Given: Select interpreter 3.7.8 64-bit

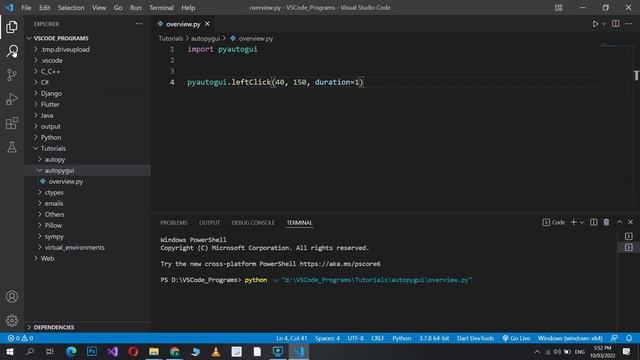Looking at the screenshot, I should 434,338.
